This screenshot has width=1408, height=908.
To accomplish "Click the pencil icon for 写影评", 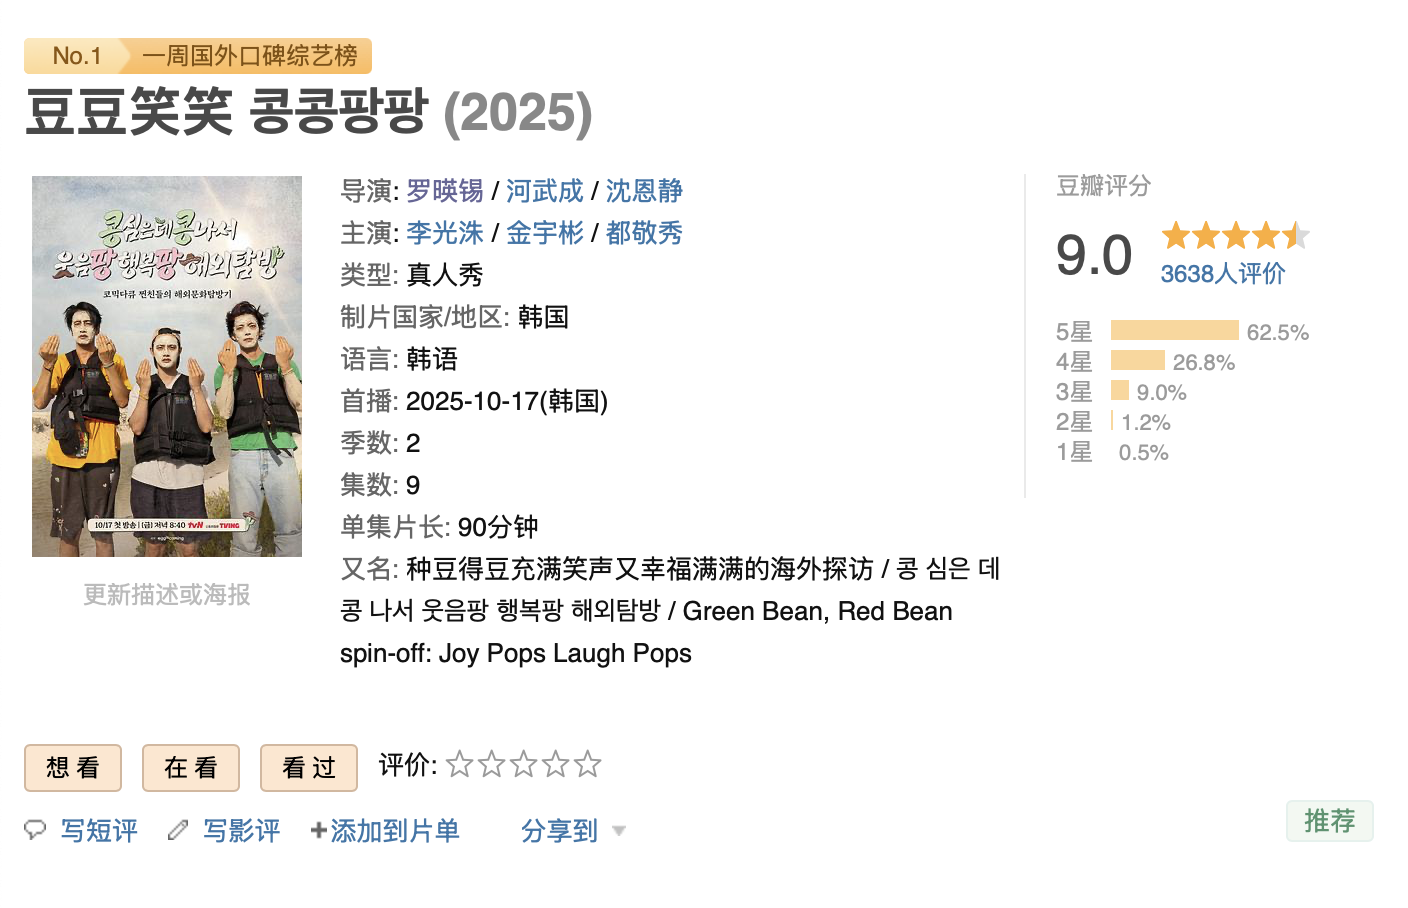I will [x=178, y=830].
